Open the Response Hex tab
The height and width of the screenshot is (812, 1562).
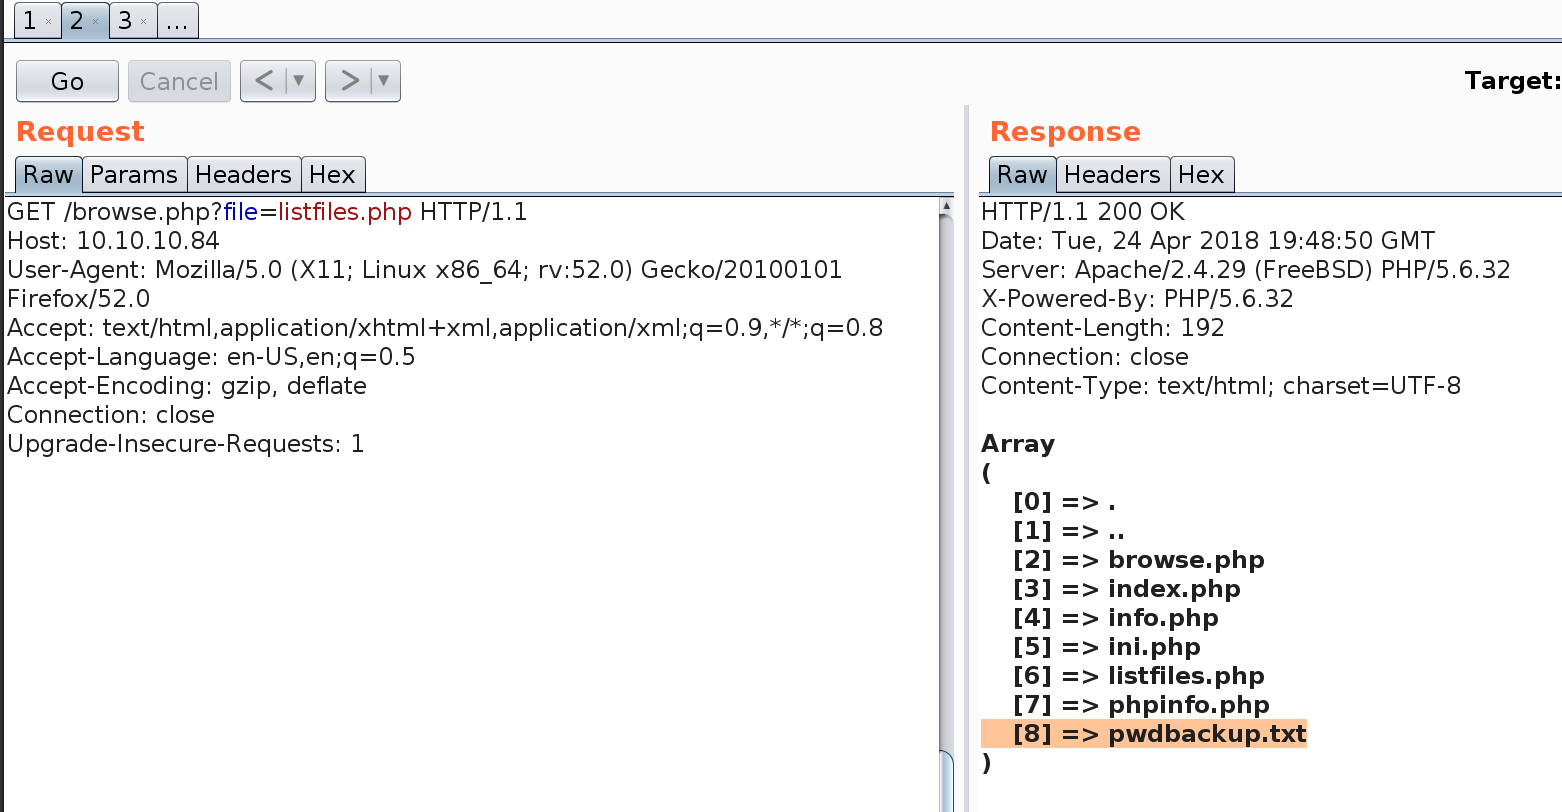1201,174
